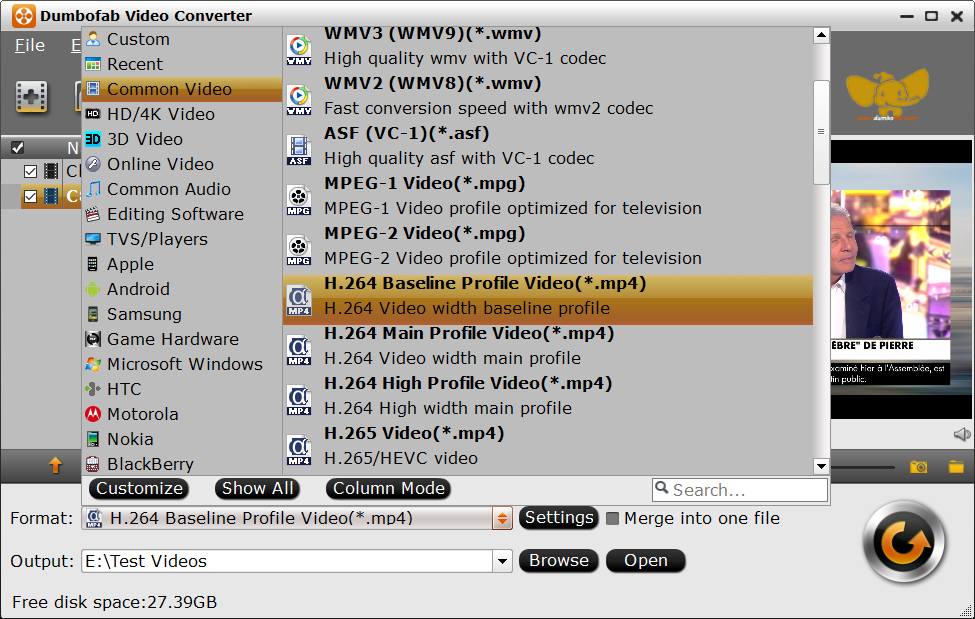Click the format list scroll-down arrow
This screenshot has width=975, height=619.
pyautogui.click(x=821, y=466)
